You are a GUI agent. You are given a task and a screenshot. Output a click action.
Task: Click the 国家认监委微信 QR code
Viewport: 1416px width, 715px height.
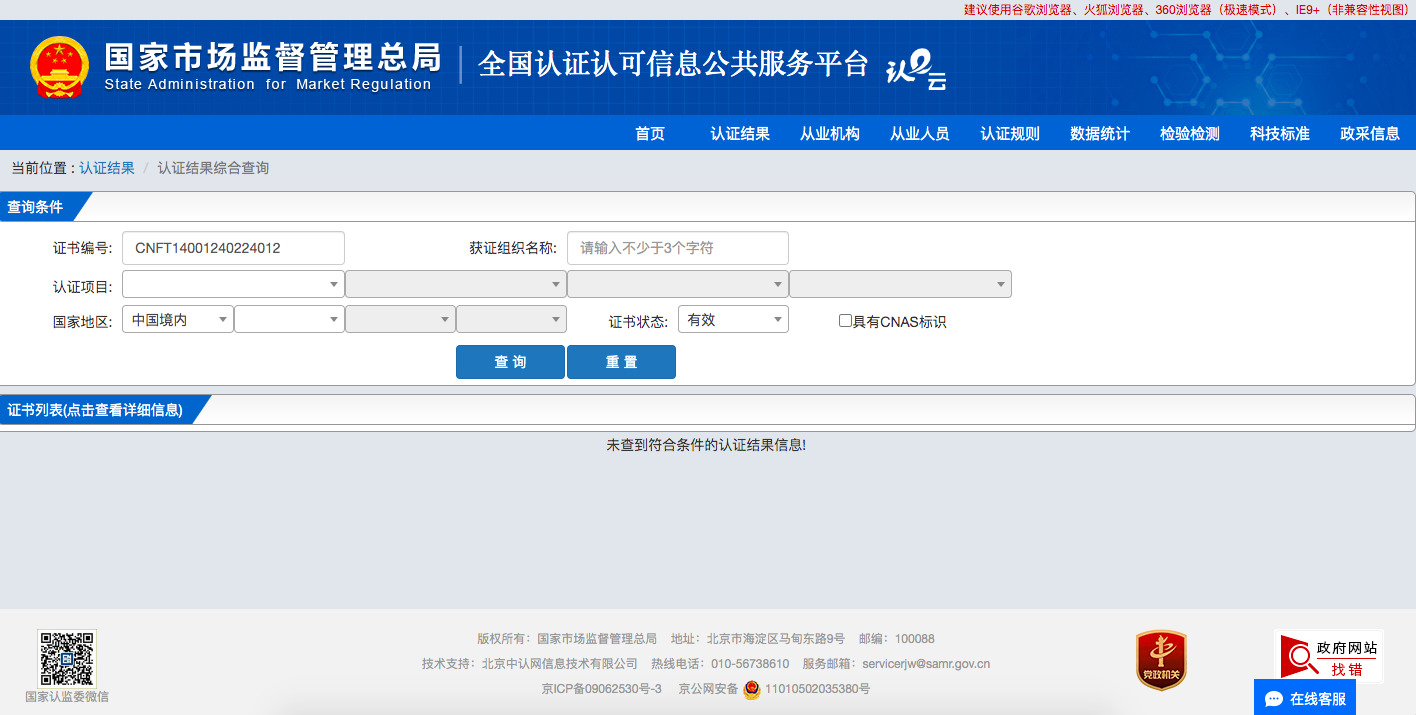[x=67, y=658]
